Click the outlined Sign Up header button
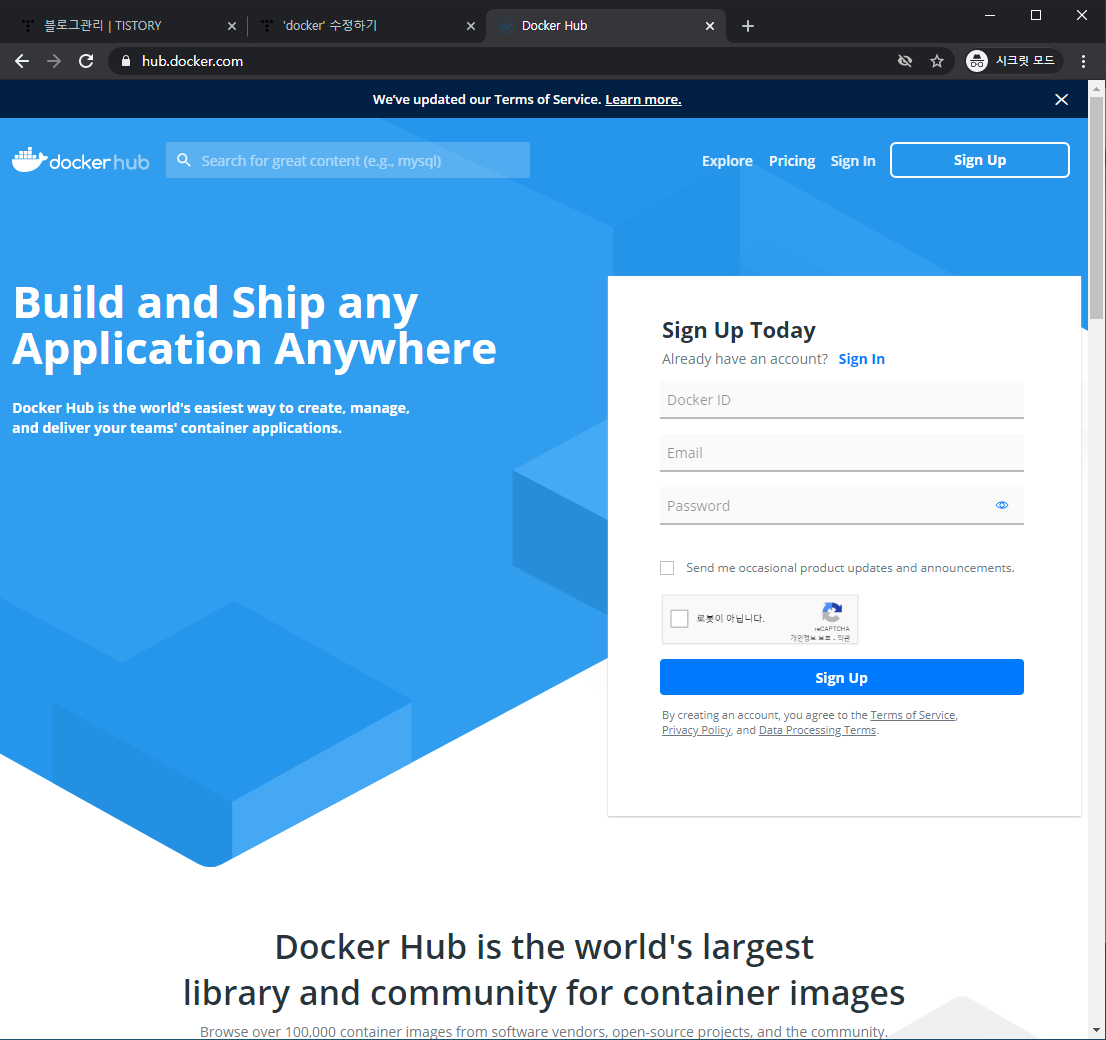The height and width of the screenshot is (1040, 1106). point(979,160)
